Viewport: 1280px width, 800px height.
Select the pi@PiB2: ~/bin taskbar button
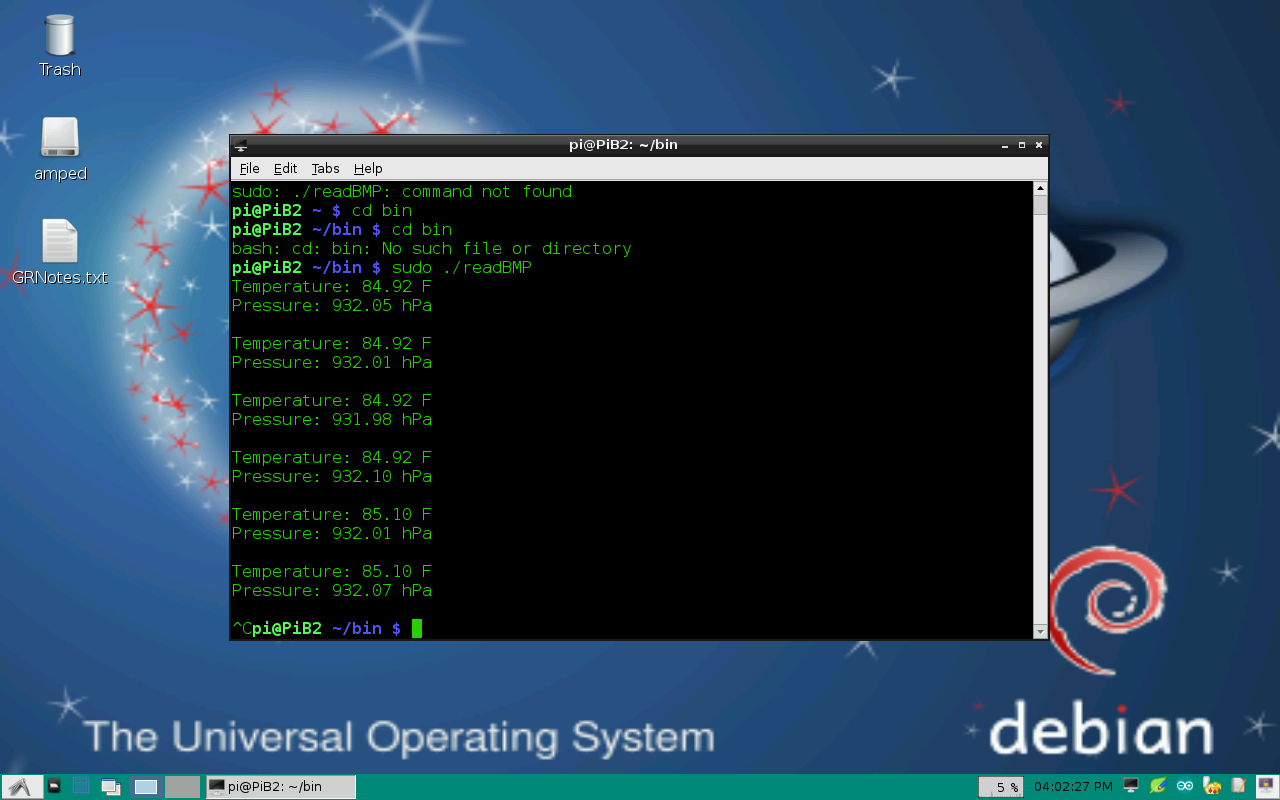280,787
